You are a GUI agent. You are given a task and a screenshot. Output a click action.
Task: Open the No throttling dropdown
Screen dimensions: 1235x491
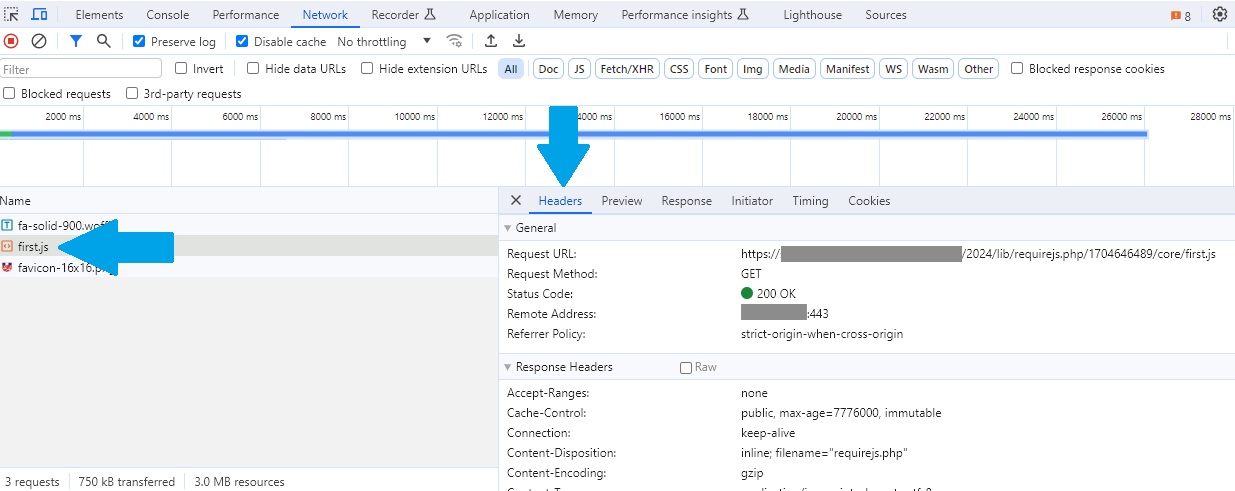click(384, 42)
